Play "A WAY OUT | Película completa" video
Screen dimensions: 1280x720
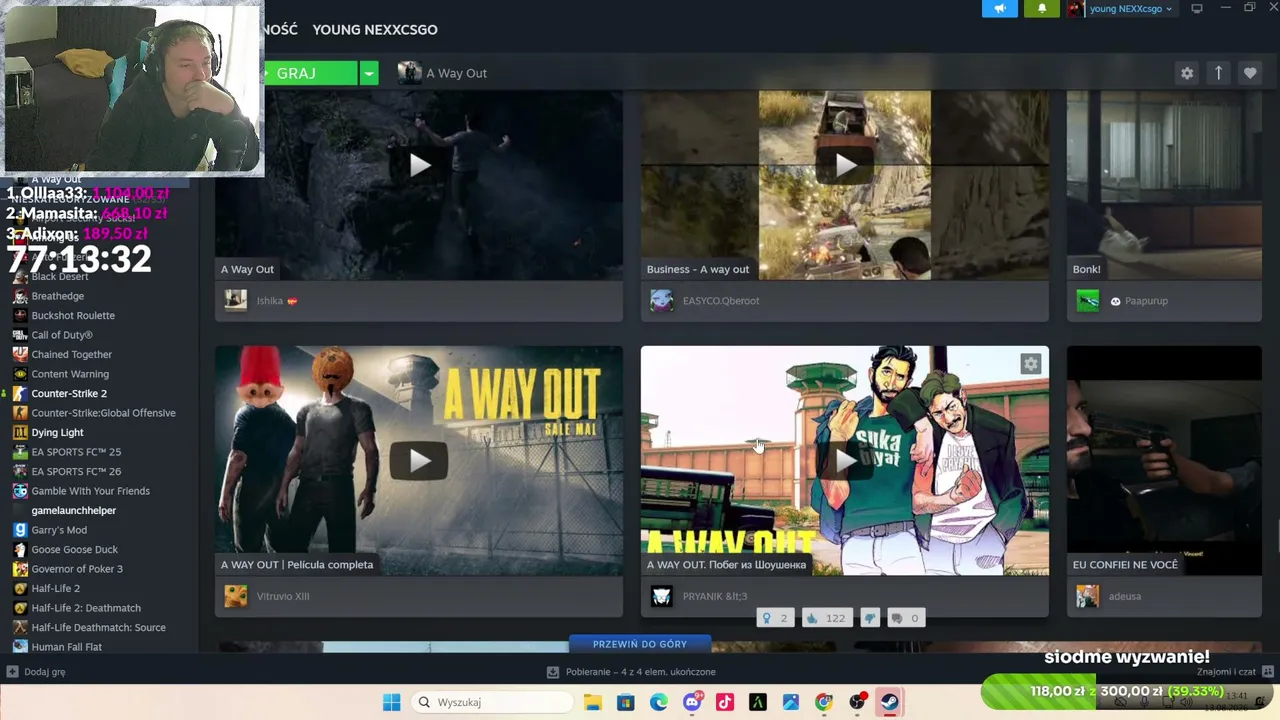(419, 460)
